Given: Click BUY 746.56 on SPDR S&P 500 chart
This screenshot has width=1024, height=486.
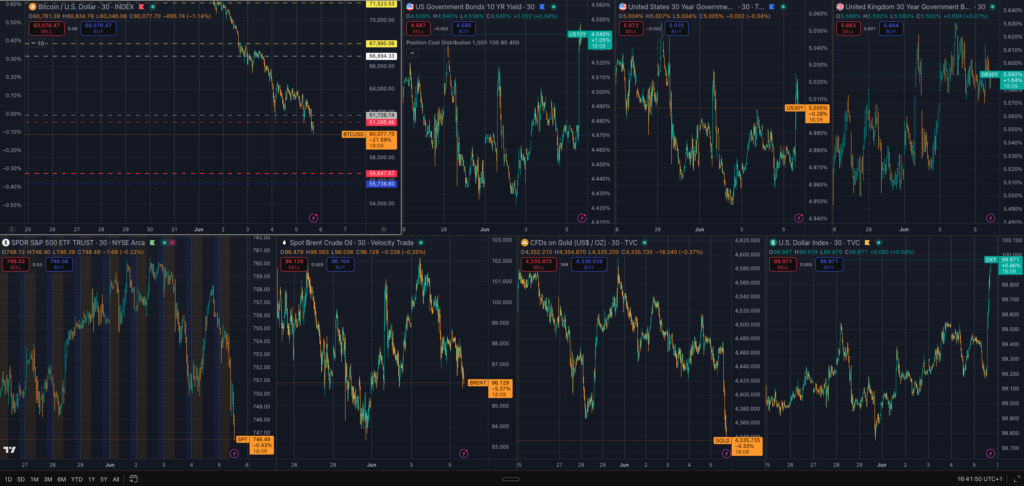Looking at the screenshot, I should tap(59, 264).
